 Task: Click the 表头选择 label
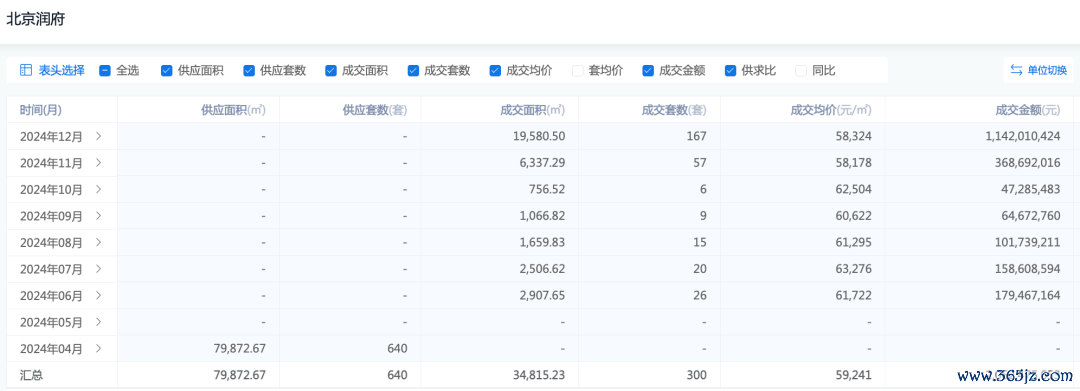[62, 70]
